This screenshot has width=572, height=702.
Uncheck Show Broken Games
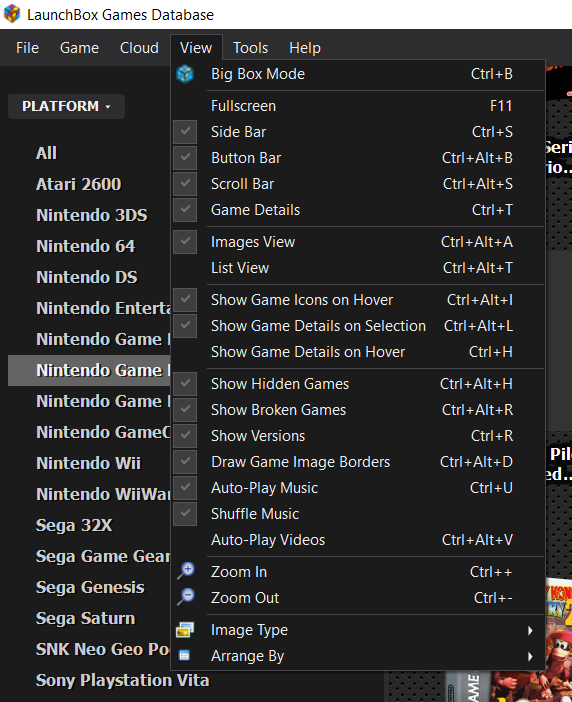click(x=185, y=410)
